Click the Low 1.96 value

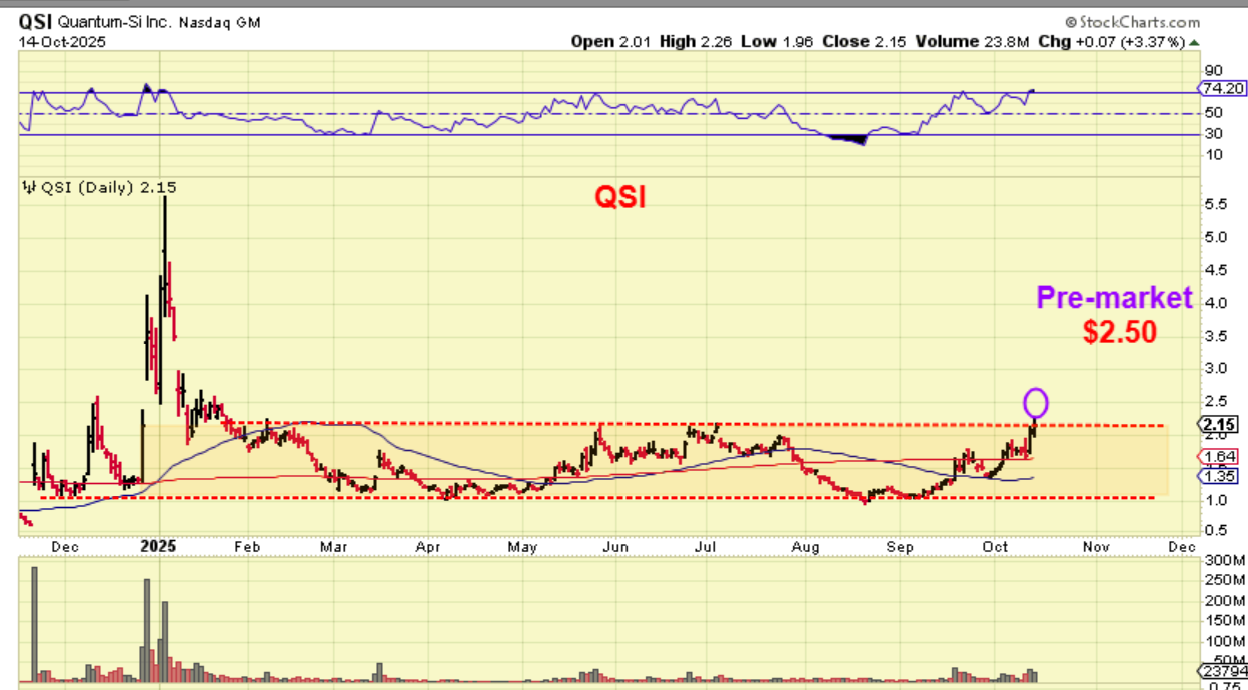(779, 42)
